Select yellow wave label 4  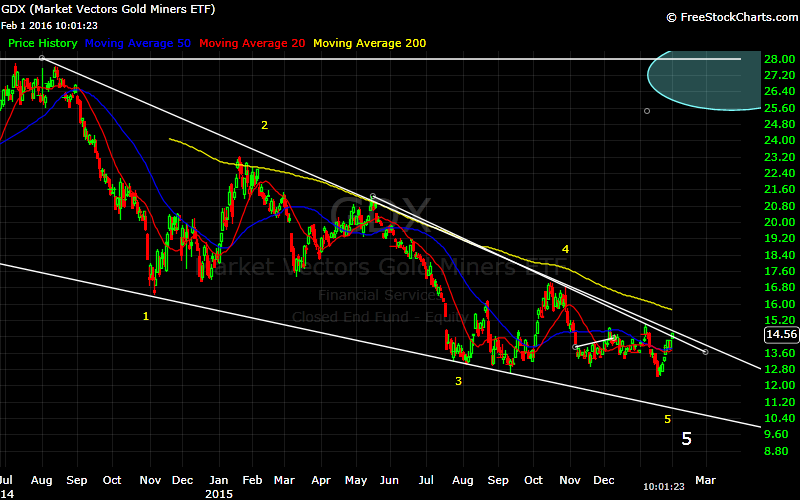tap(565, 248)
